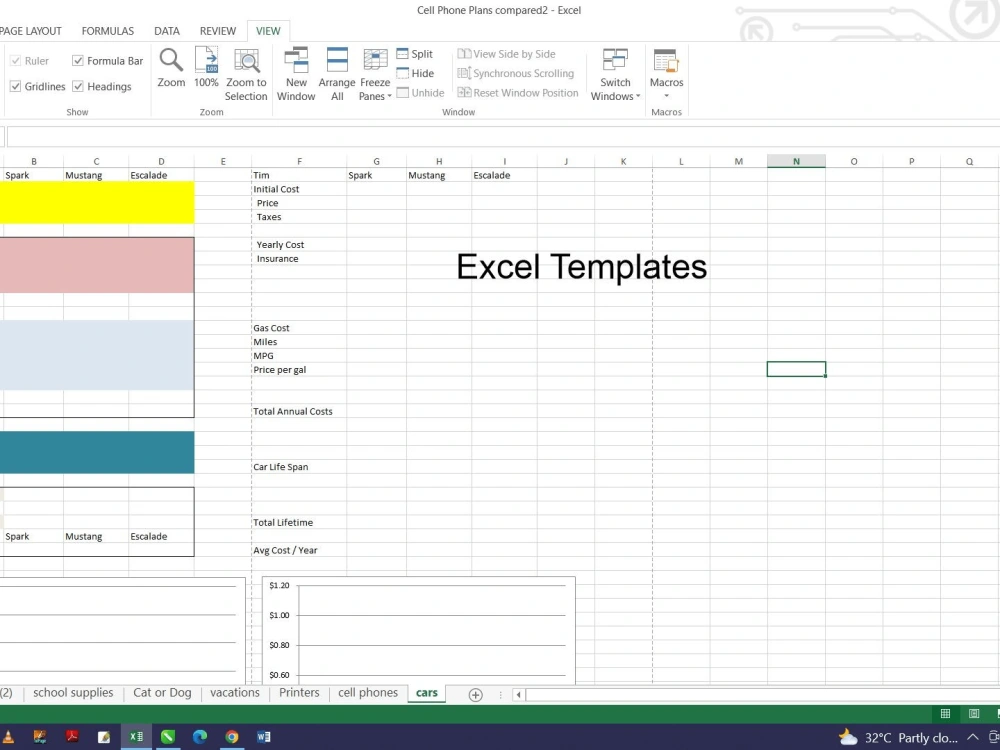The width and height of the screenshot is (1000, 750).
Task: Open a New Window of the workbook
Action: pyautogui.click(x=296, y=70)
